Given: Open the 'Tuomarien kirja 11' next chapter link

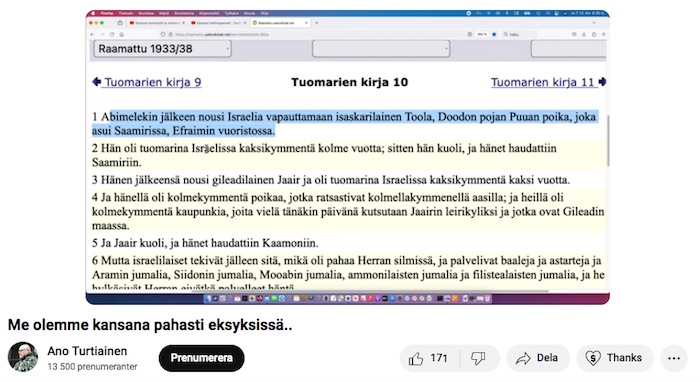Looking at the screenshot, I should click(x=548, y=82).
